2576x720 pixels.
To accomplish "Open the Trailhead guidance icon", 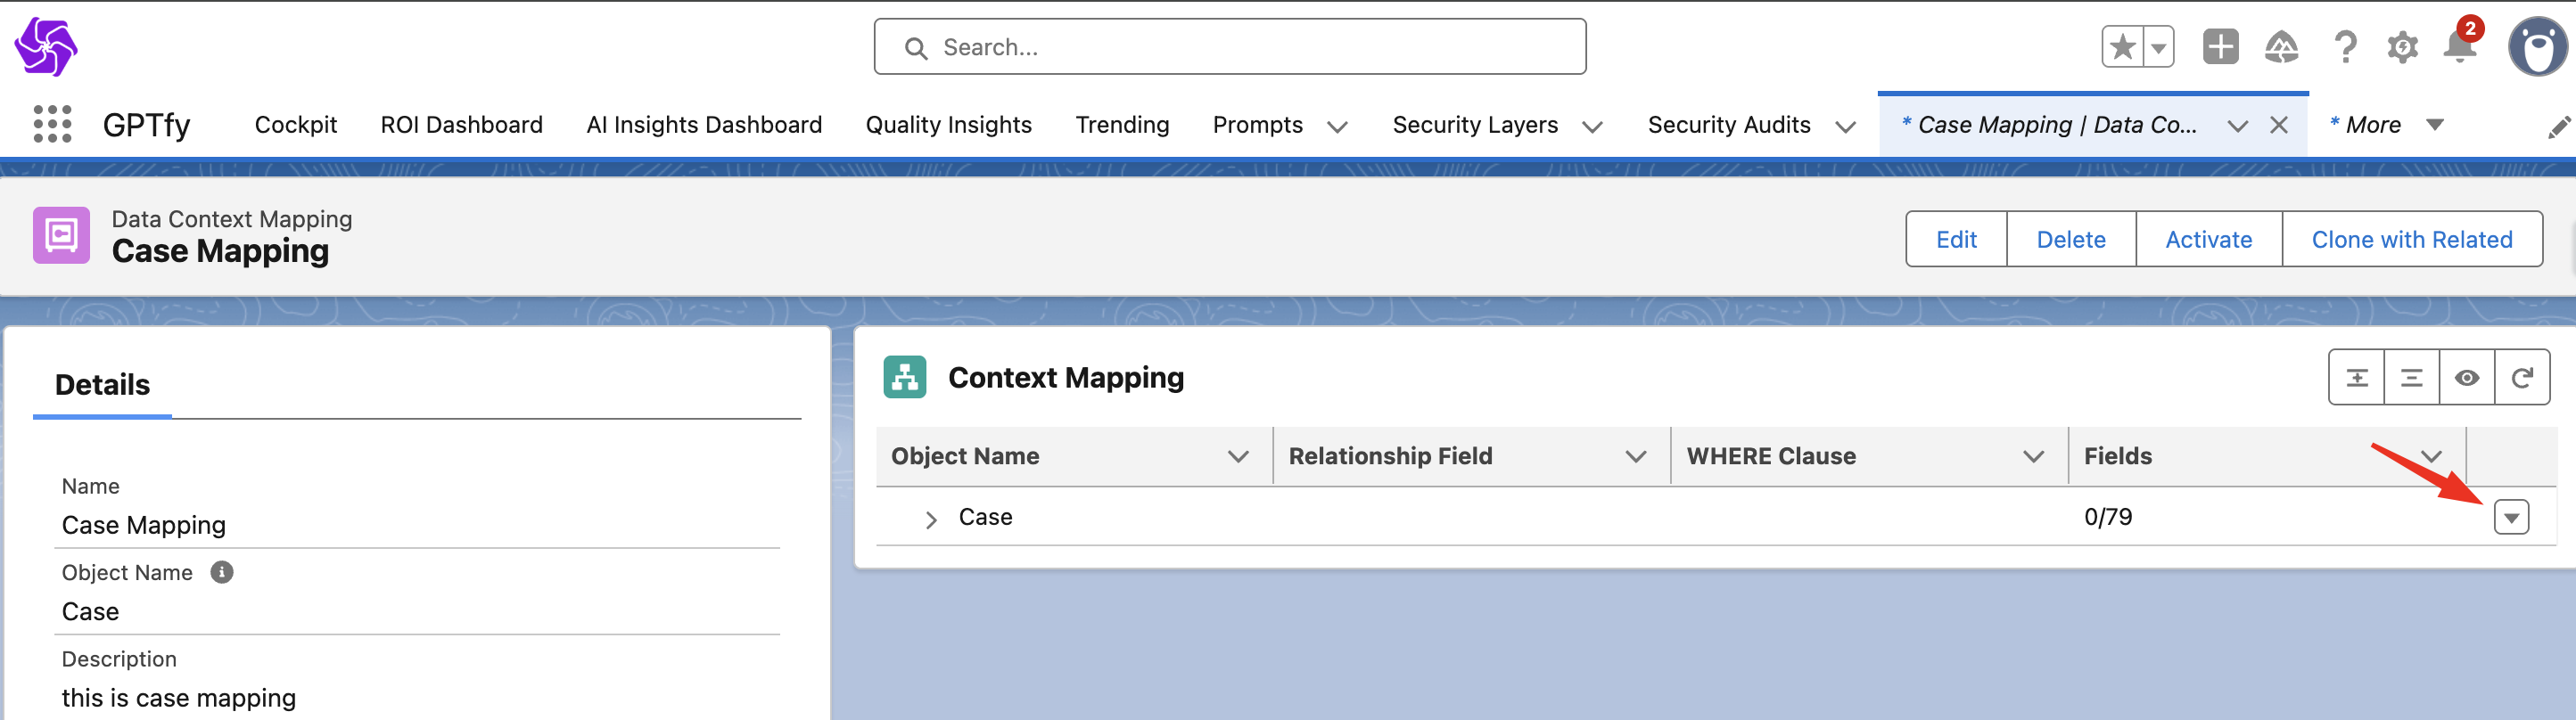I will 2281,47.
